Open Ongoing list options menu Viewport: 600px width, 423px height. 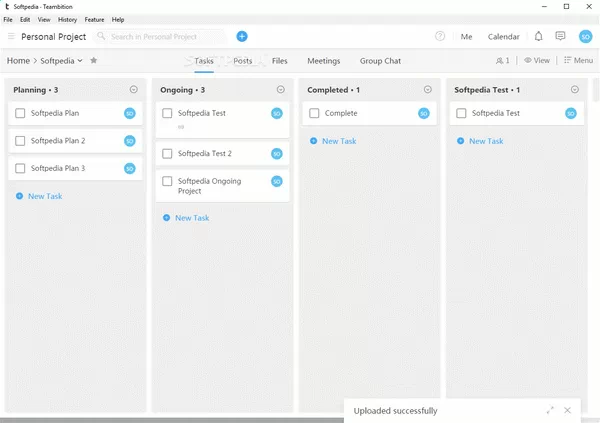281,90
